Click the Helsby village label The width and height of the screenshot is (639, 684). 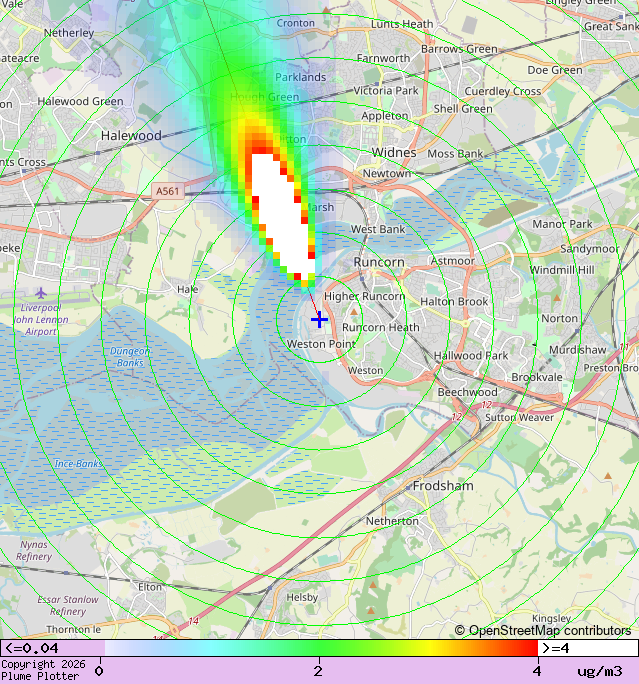tap(302, 597)
